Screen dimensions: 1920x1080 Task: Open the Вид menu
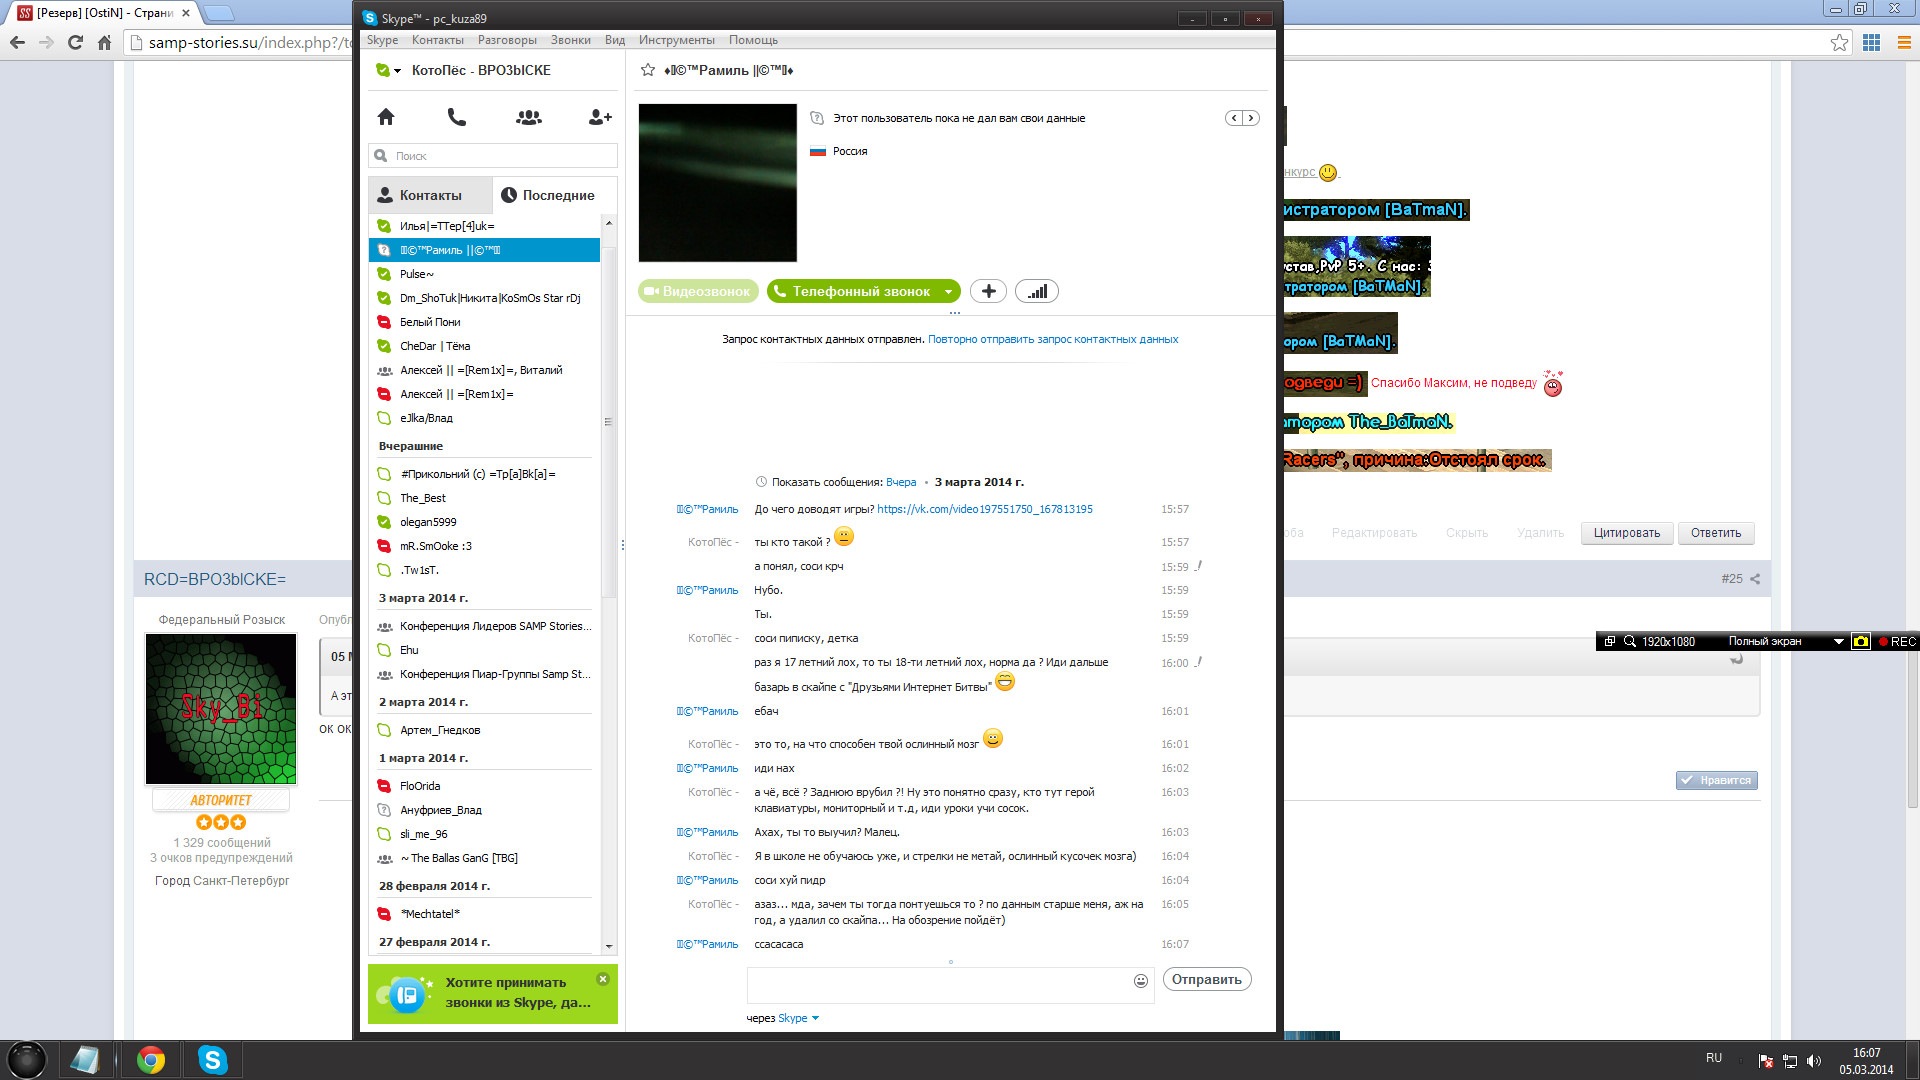[x=614, y=40]
